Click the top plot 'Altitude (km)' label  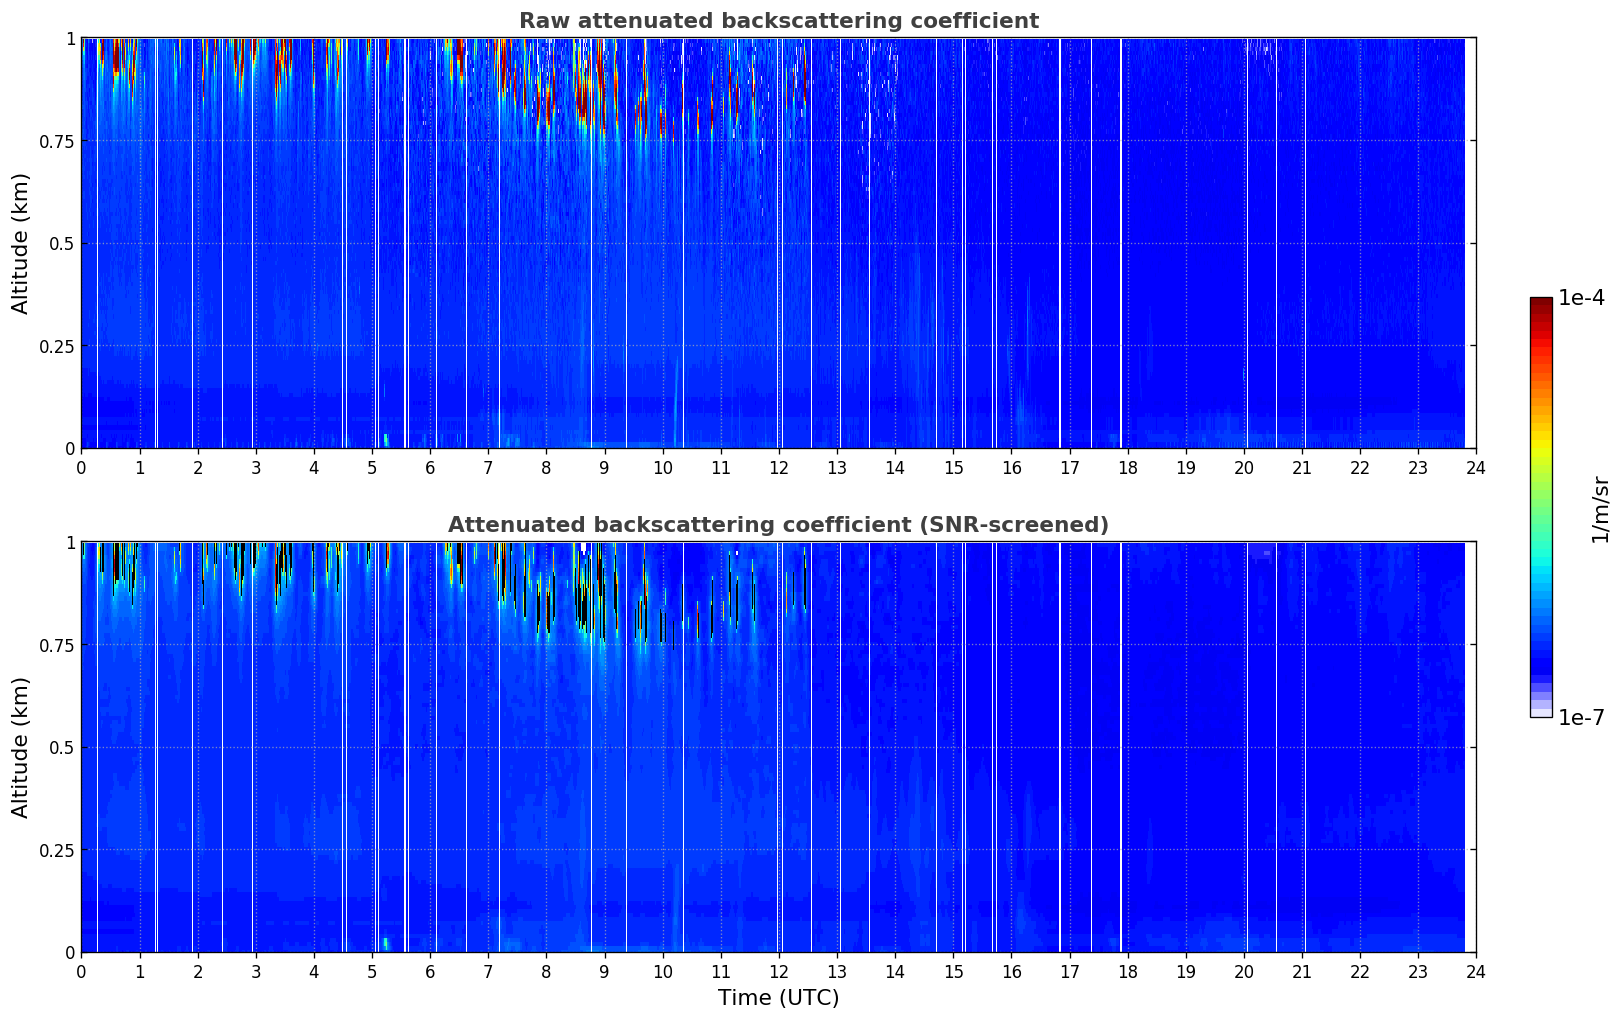(x=21, y=243)
